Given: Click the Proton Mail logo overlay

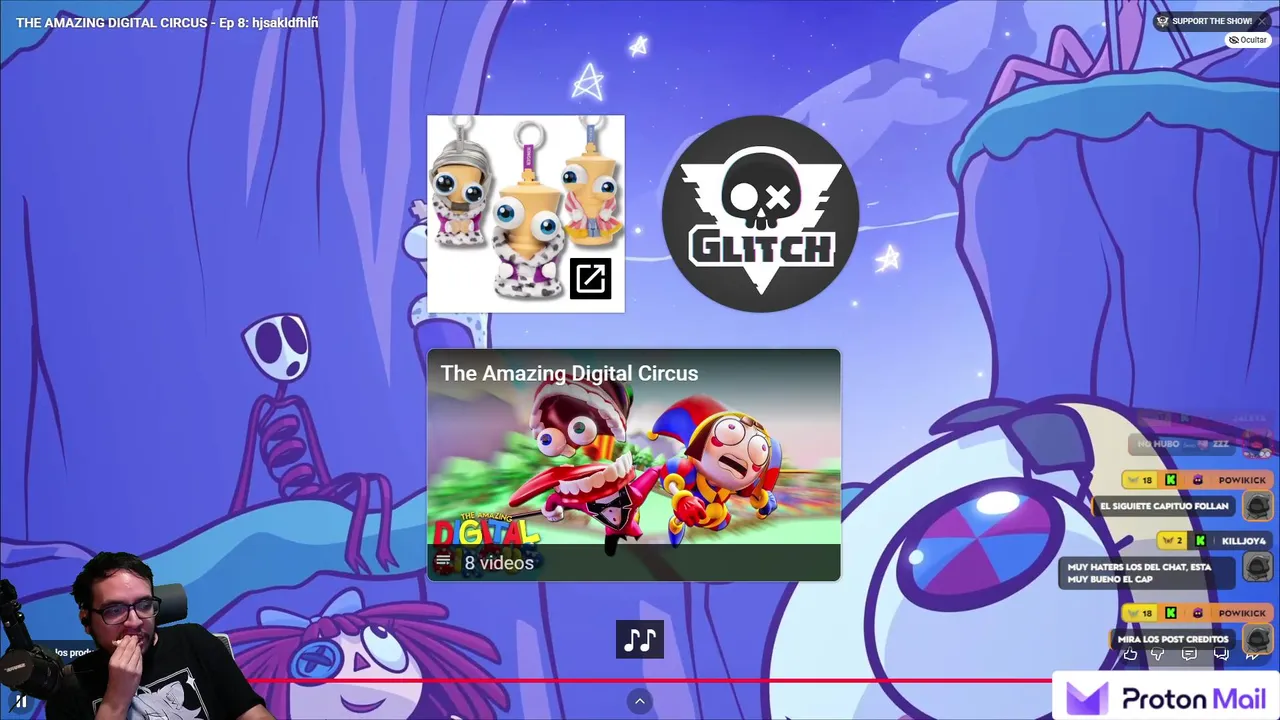Looking at the screenshot, I should pyautogui.click(x=1166, y=698).
